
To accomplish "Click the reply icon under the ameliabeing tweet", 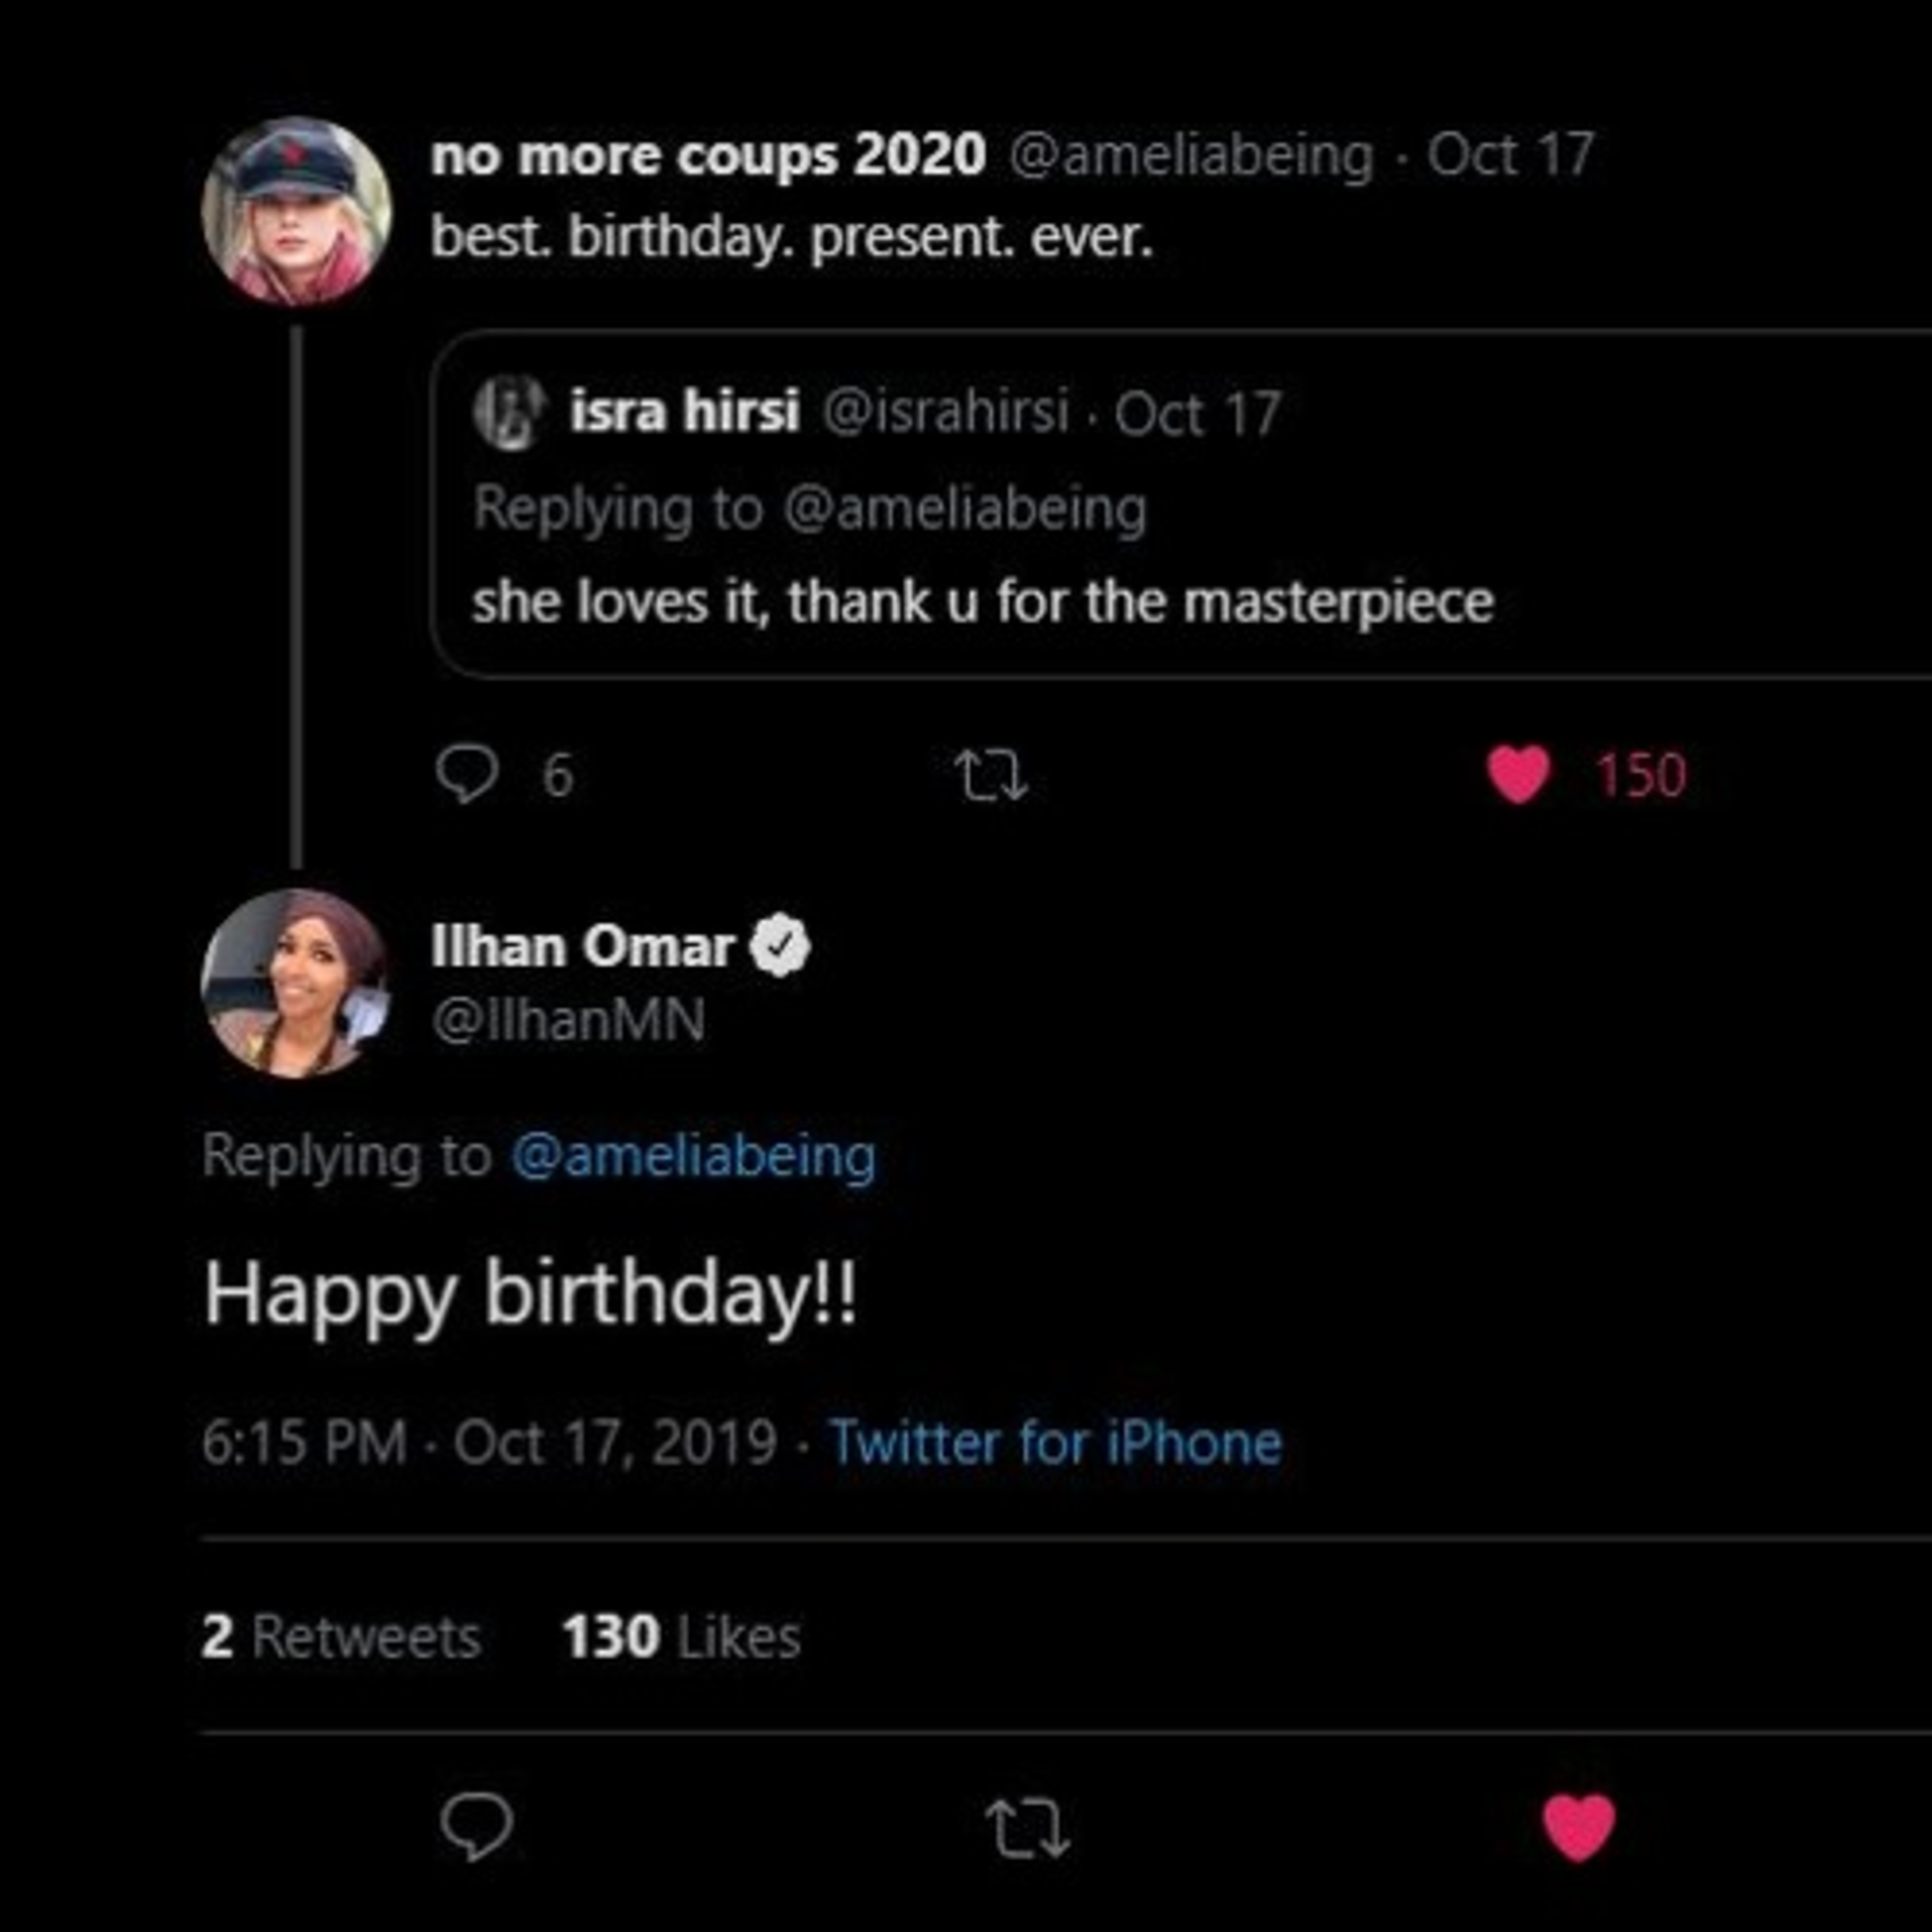I will tap(467, 775).
